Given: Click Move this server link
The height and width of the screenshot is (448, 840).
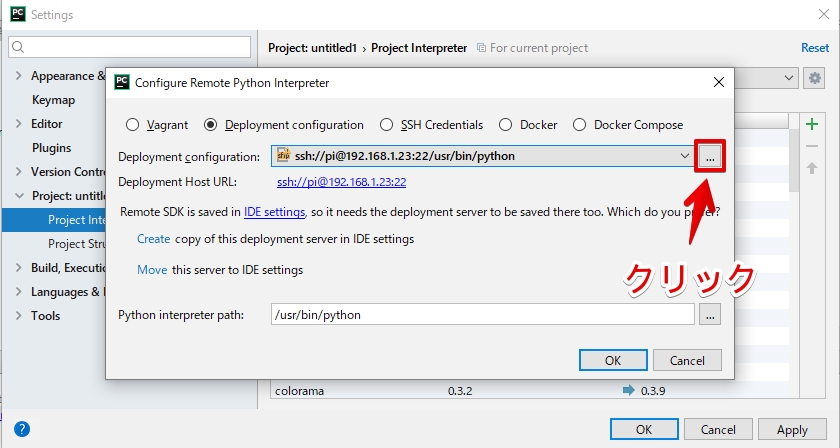Looking at the screenshot, I should tap(152, 270).
